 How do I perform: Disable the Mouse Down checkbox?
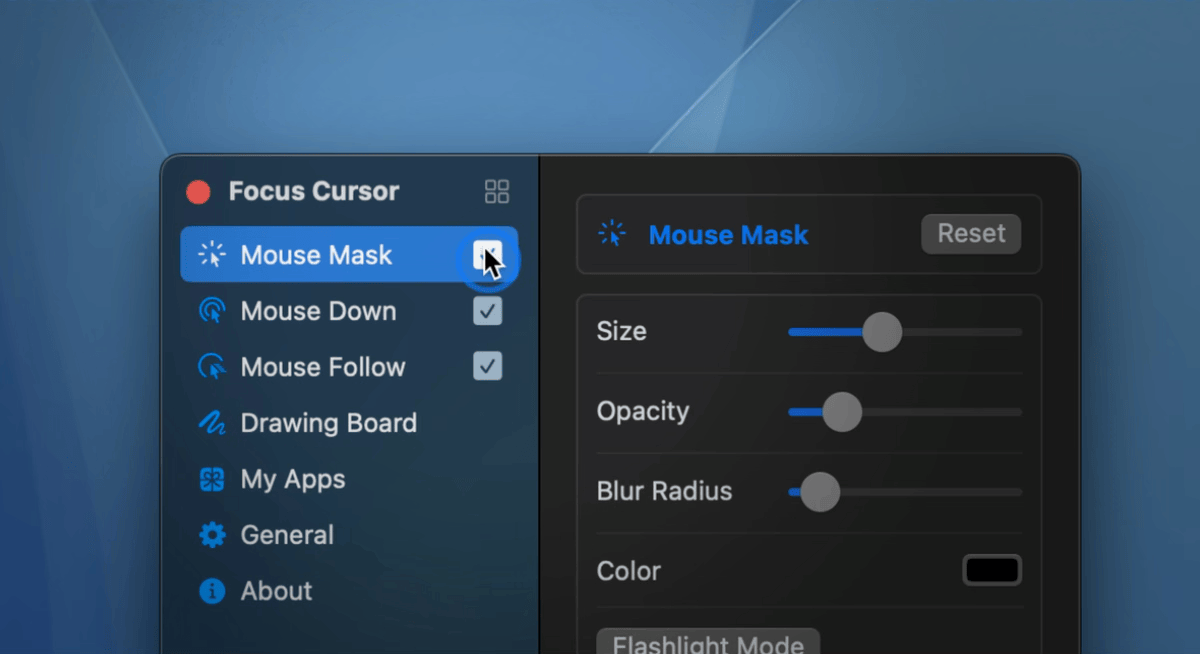coord(487,311)
